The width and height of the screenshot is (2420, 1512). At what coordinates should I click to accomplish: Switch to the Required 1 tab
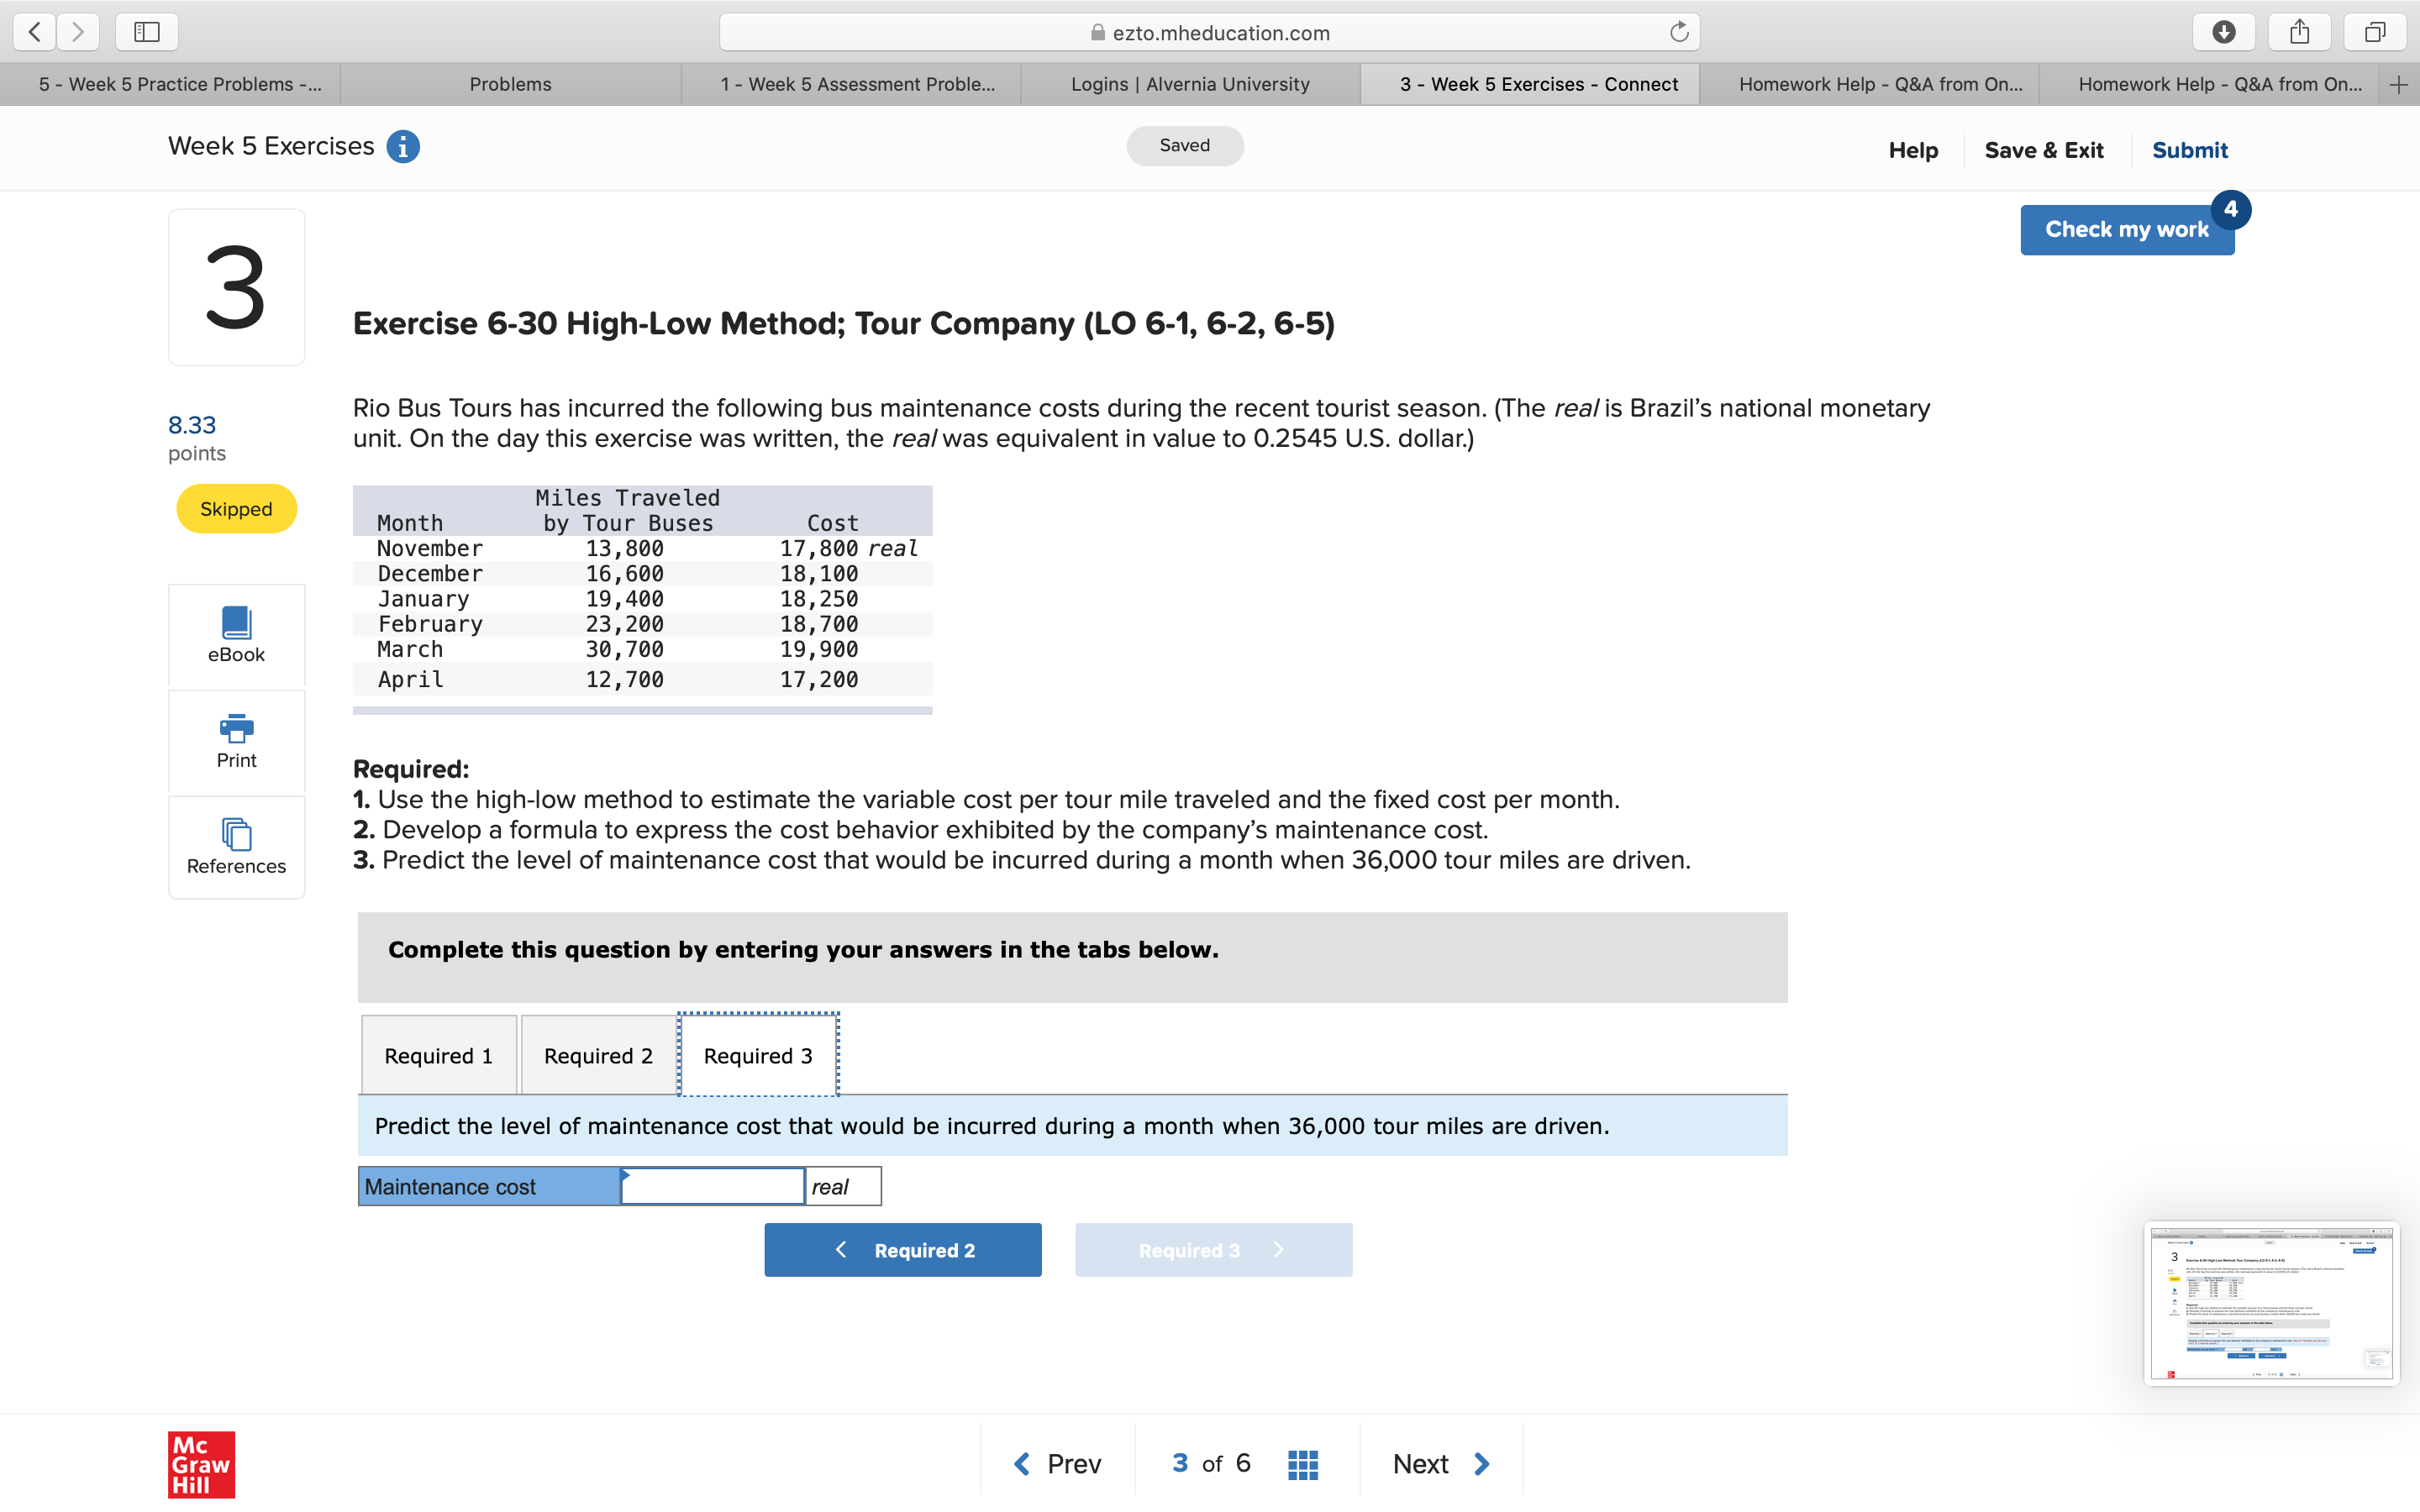438,1055
